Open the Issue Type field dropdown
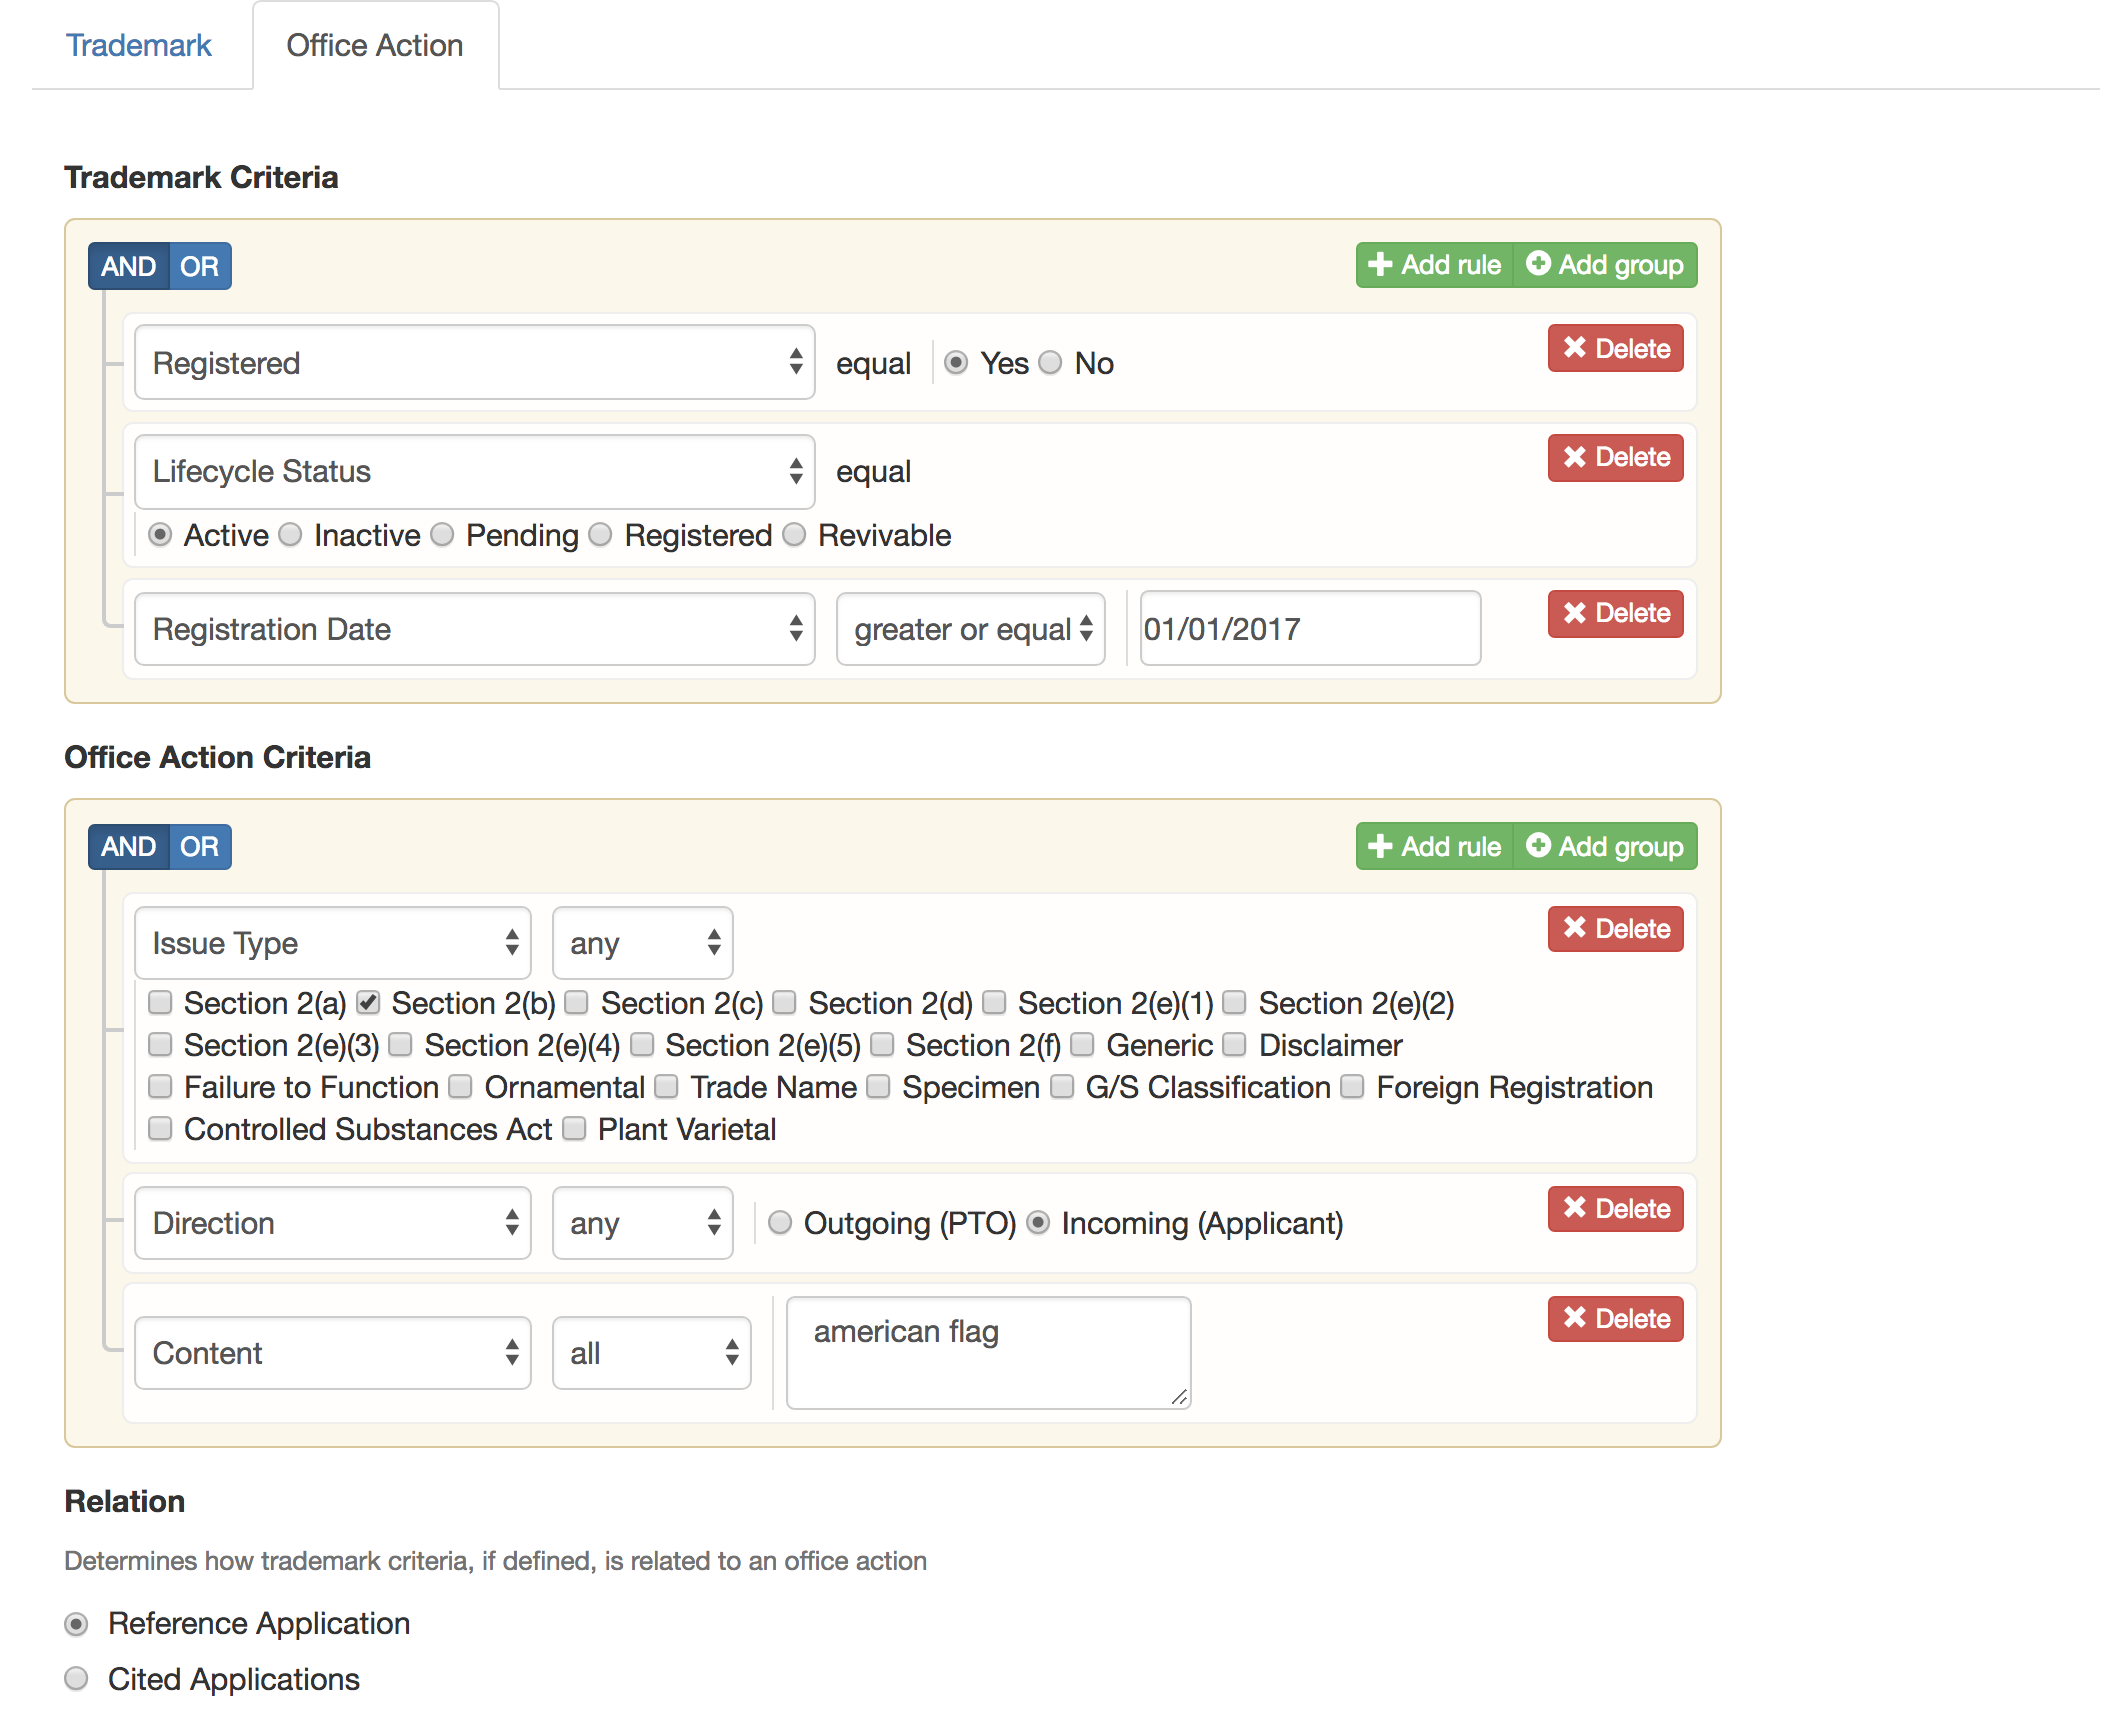The height and width of the screenshot is (1714, 2110). pyautogui.click(x=332, y=943)
